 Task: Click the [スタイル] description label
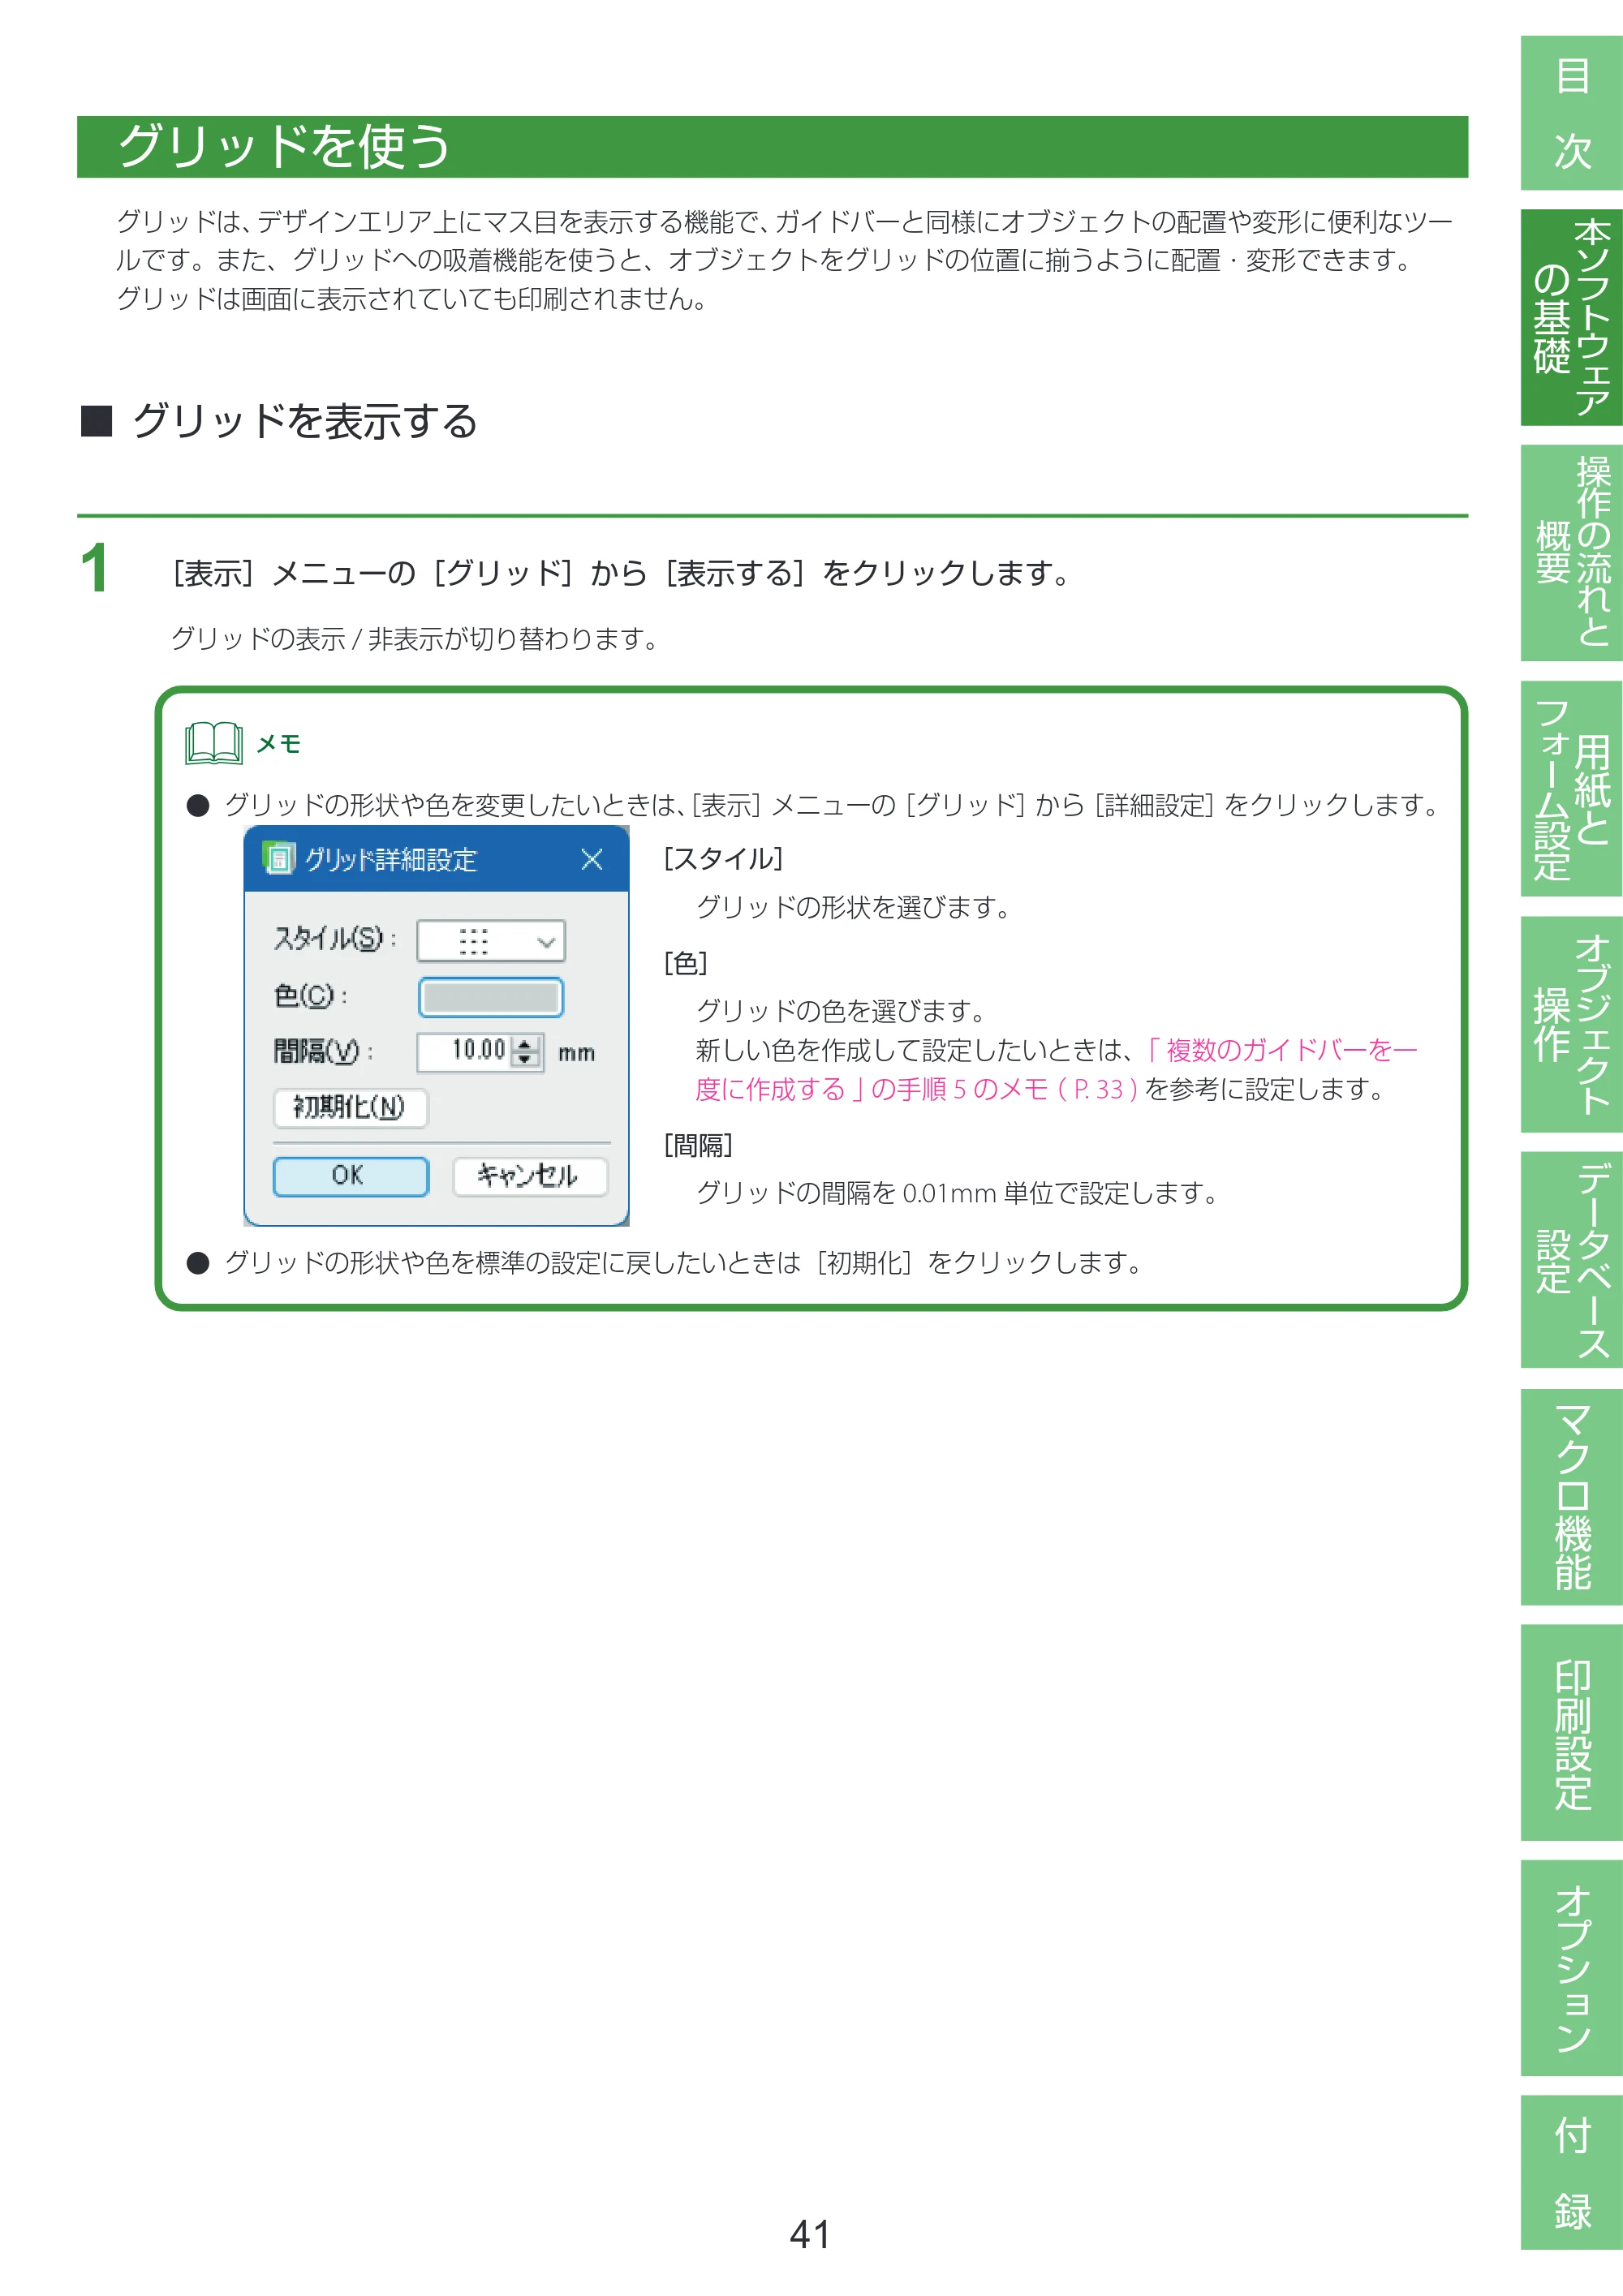[x=723, y=859]
